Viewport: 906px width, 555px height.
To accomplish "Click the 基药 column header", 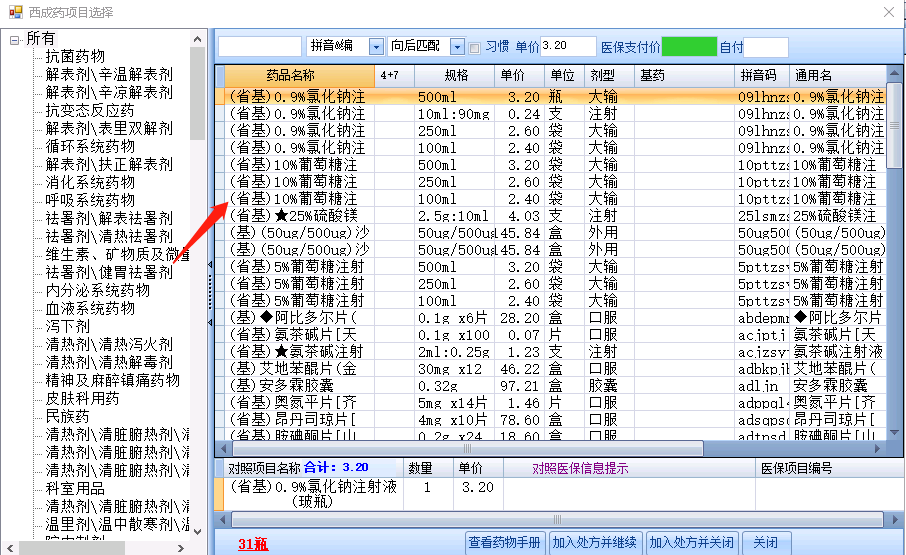I will point(684,76).
